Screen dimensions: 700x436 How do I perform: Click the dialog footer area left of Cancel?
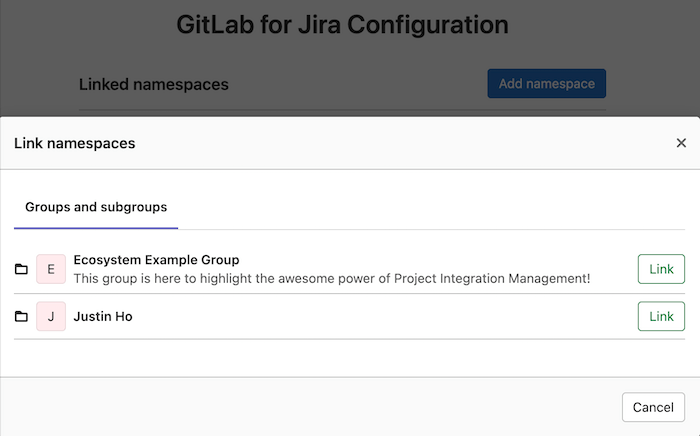pos(300,407)
